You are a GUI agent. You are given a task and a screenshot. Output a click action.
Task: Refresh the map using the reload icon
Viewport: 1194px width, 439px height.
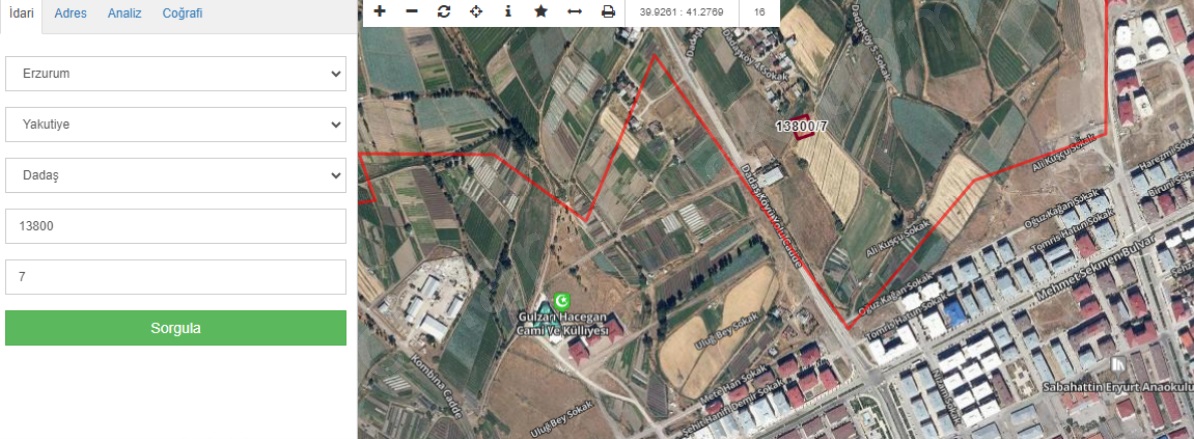coord(444,11)
